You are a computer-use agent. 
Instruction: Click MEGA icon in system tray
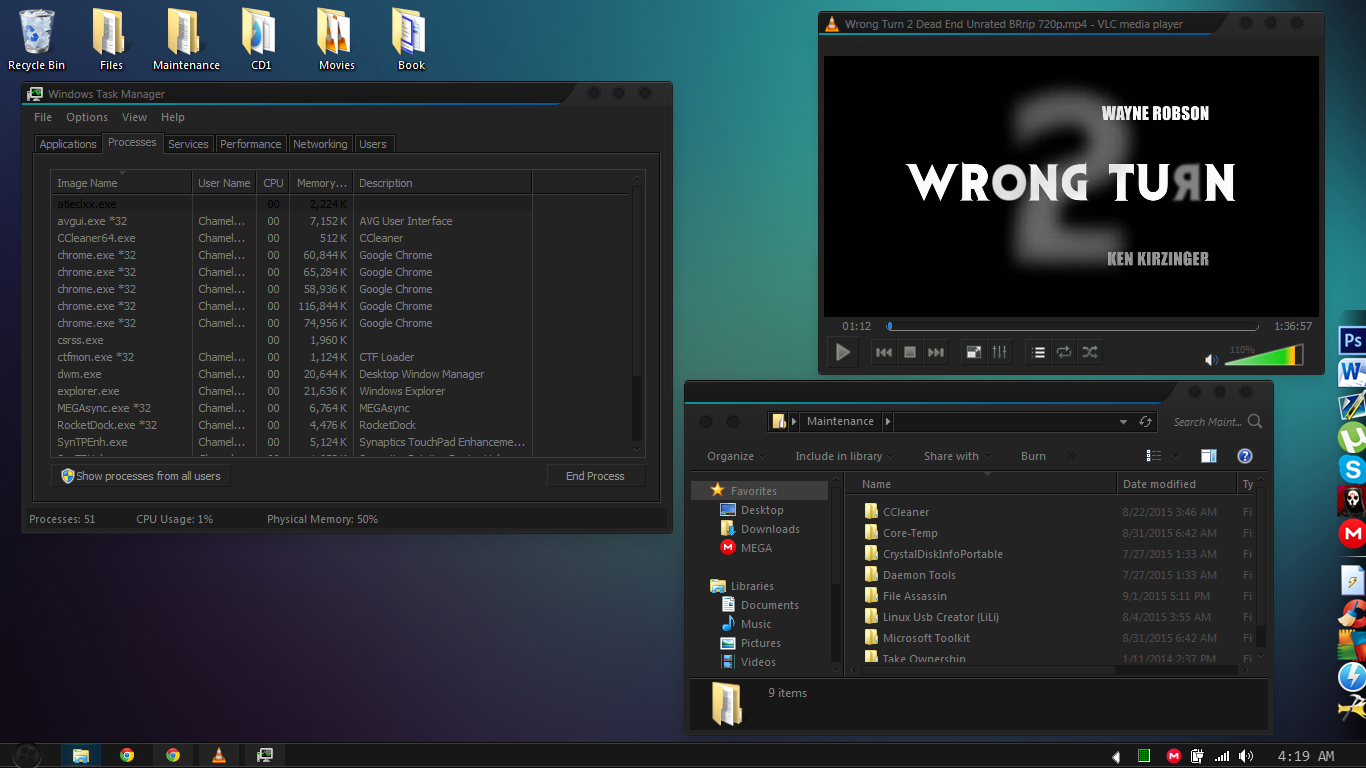point(1173,756)
